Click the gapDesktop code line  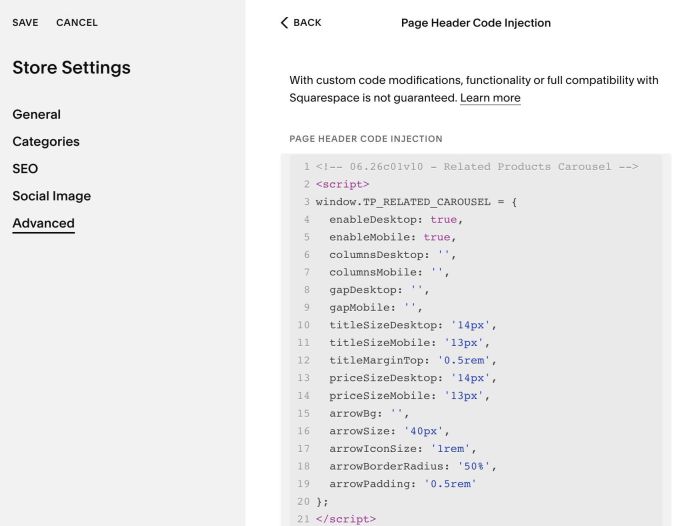[379, 290]
